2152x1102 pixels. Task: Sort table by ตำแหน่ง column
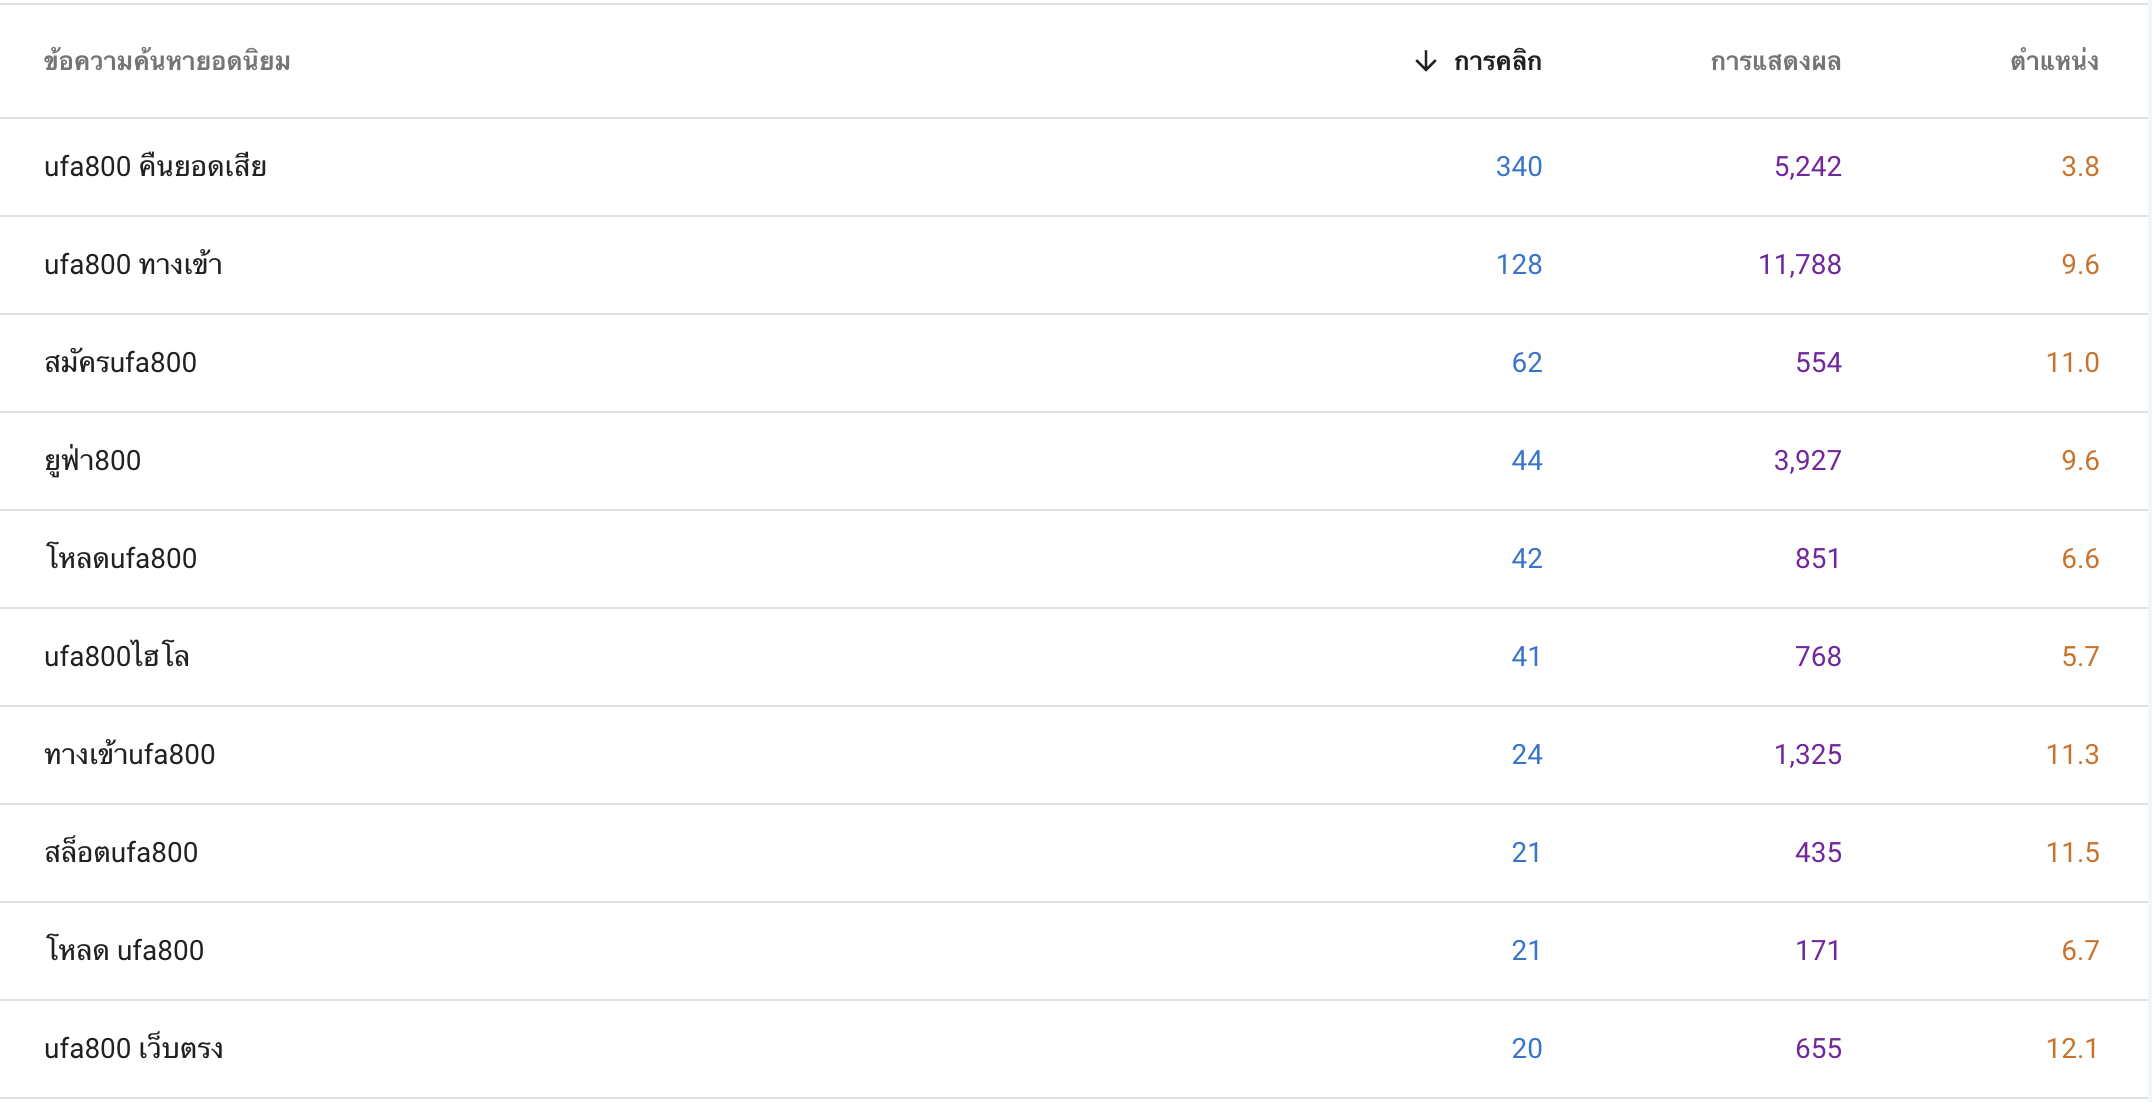2054,62
